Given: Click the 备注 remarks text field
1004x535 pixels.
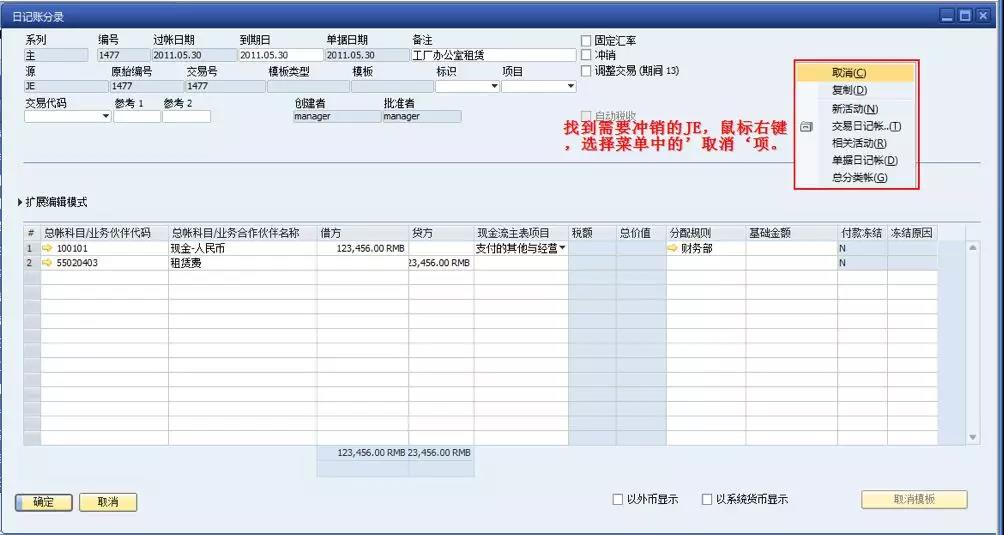Looking at the screenshot, I should point(493,56).
